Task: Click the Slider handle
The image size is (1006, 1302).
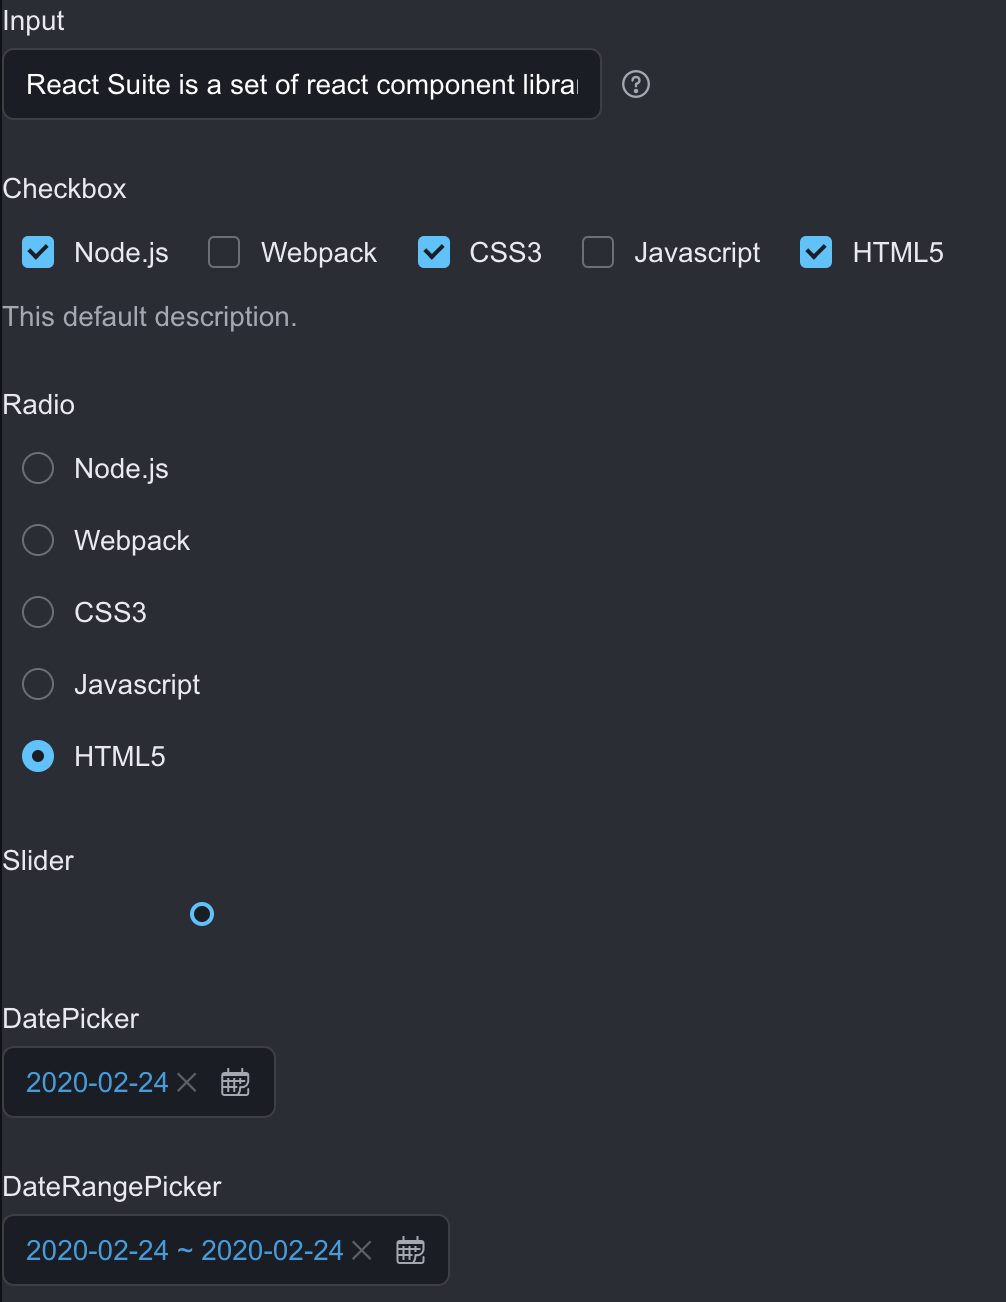Action: pyautogui.click(x=202, y=913)
